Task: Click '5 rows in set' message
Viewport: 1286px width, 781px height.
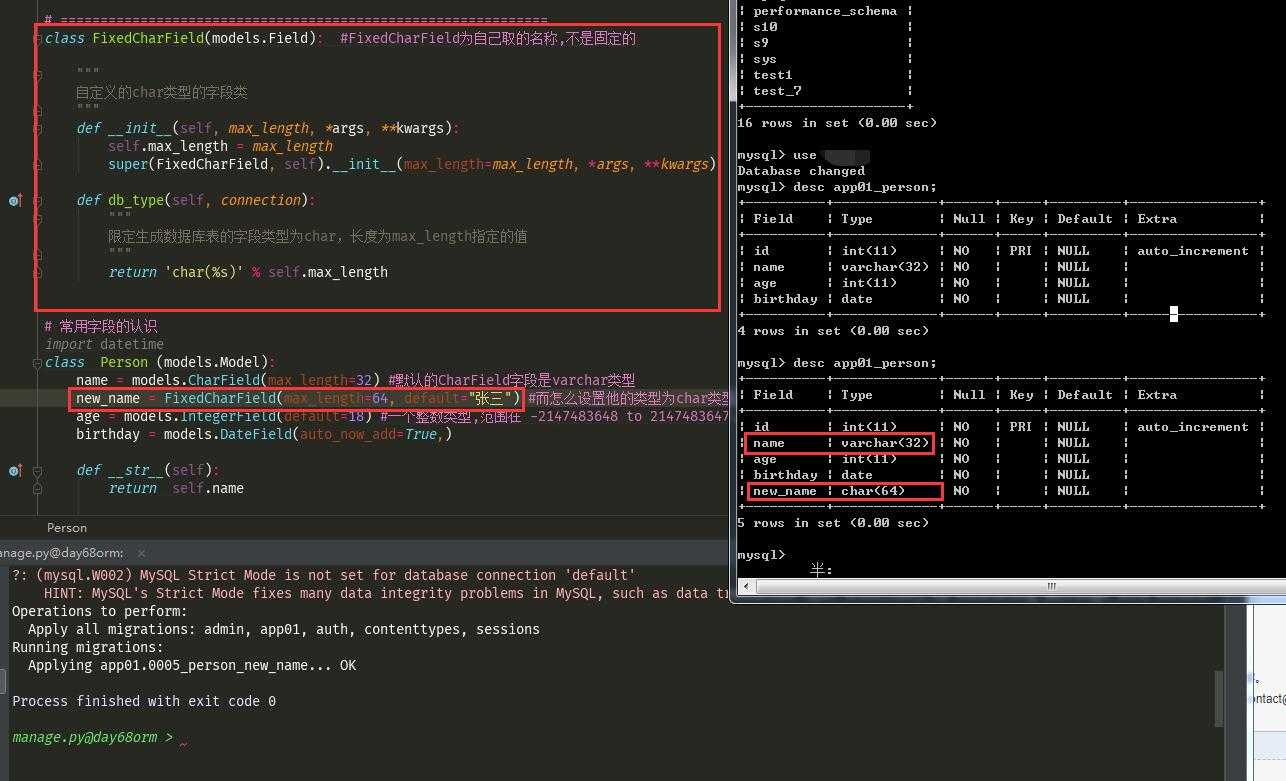Action: [833, 523]
